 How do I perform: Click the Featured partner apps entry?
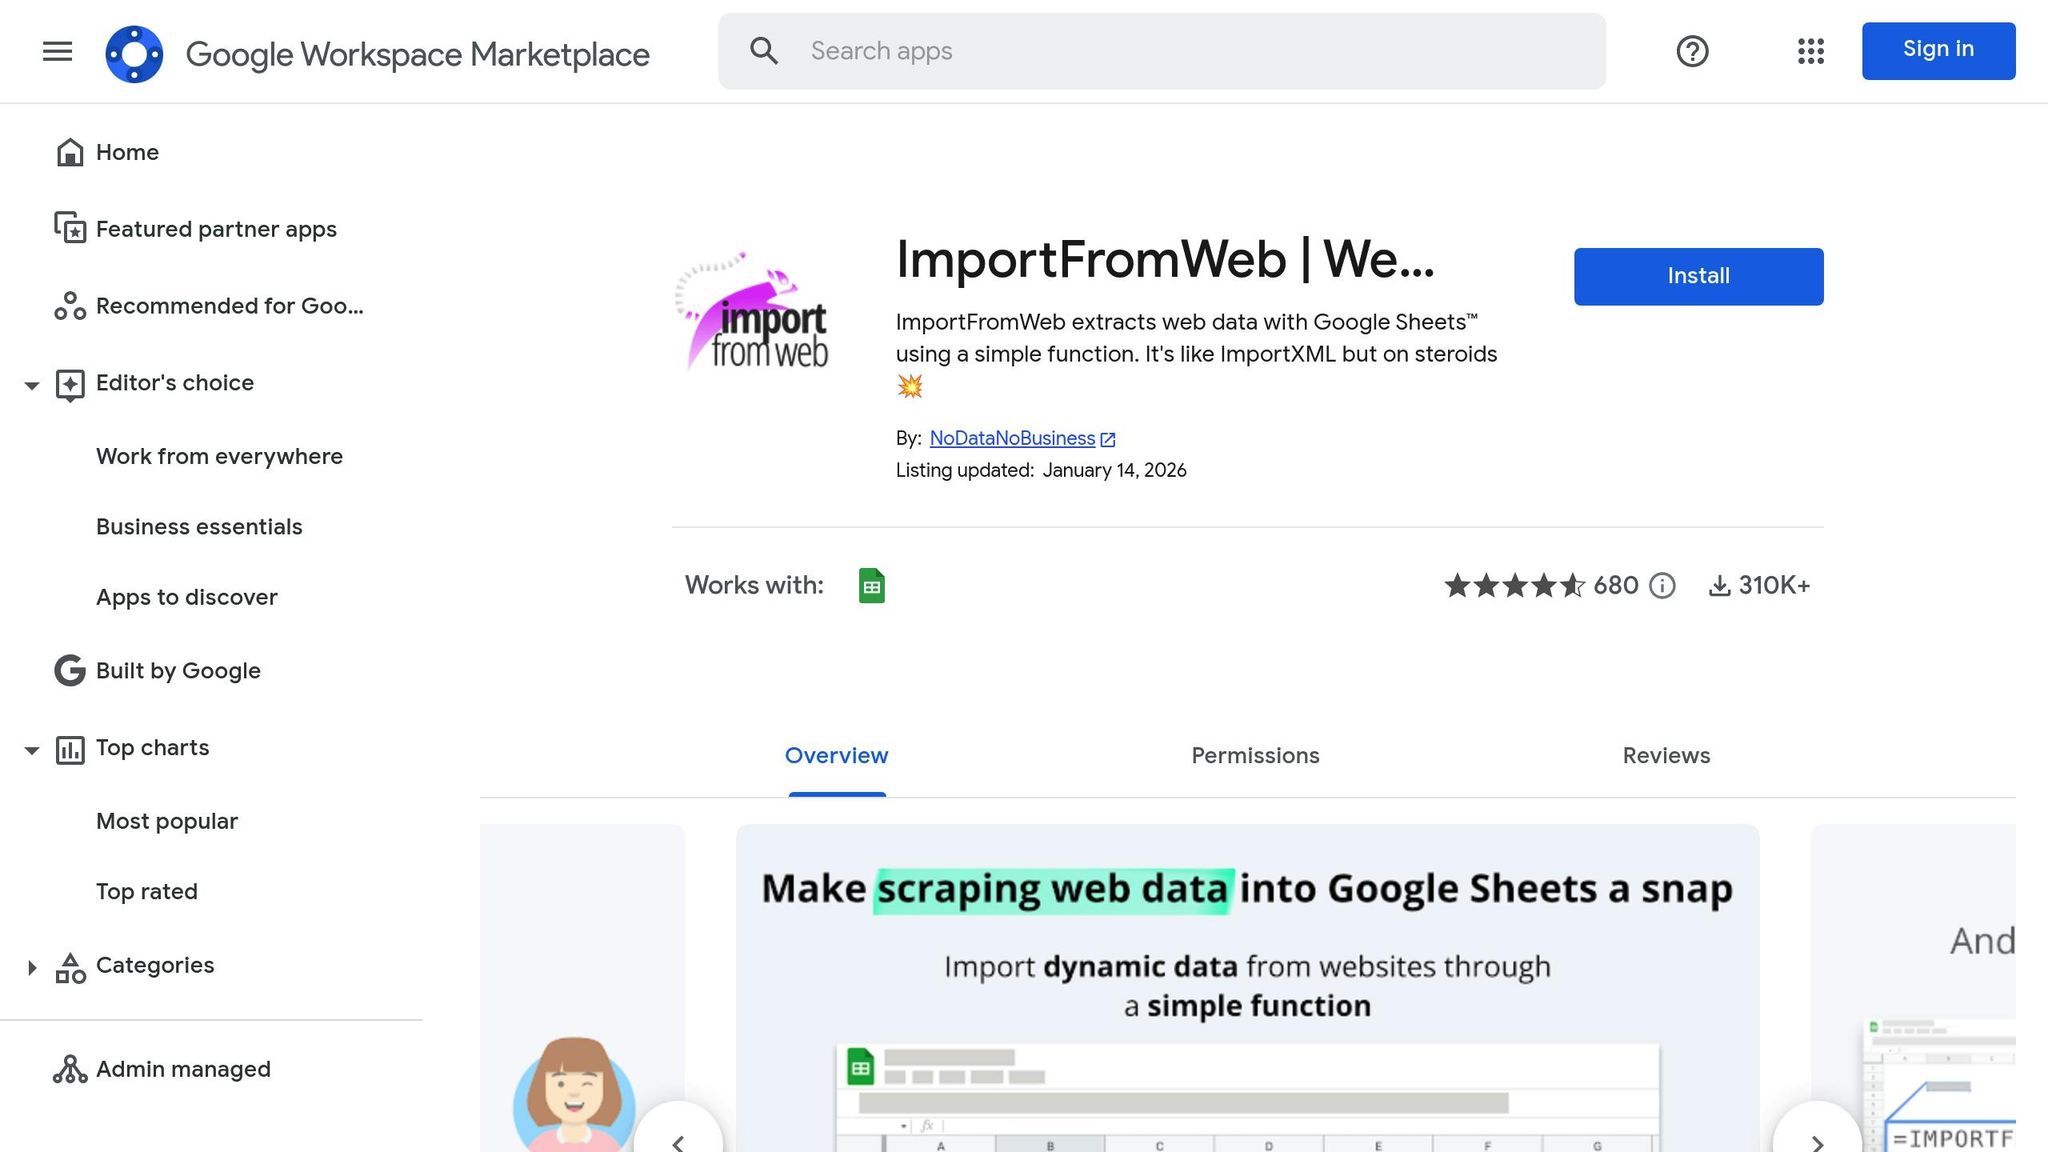tap(216, 229)
